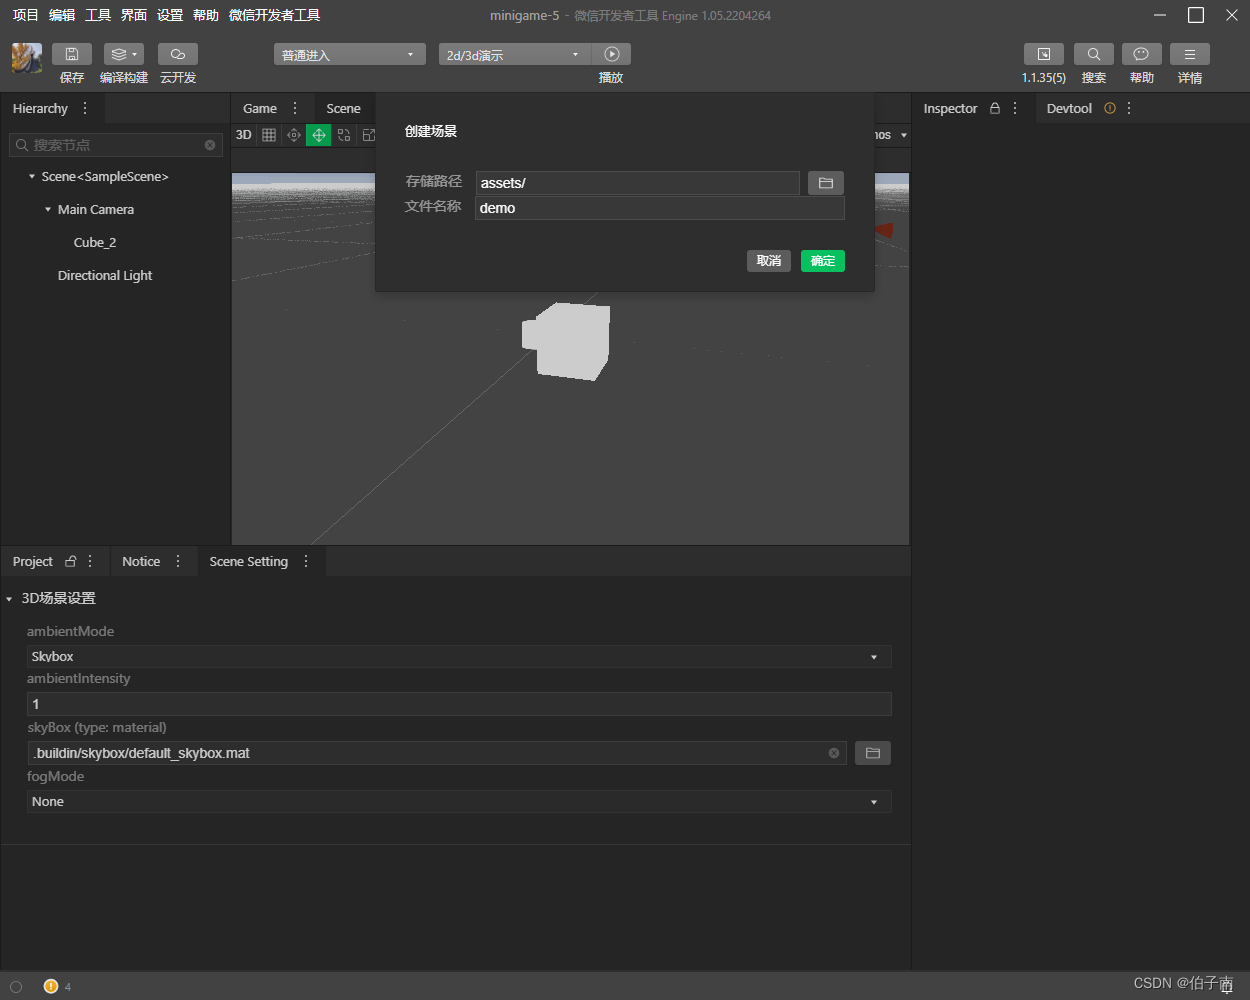The width and height of the screenshot is (1250, 1000).
Task: Toggle the 3D view mode button
Action: coord(244,135)
